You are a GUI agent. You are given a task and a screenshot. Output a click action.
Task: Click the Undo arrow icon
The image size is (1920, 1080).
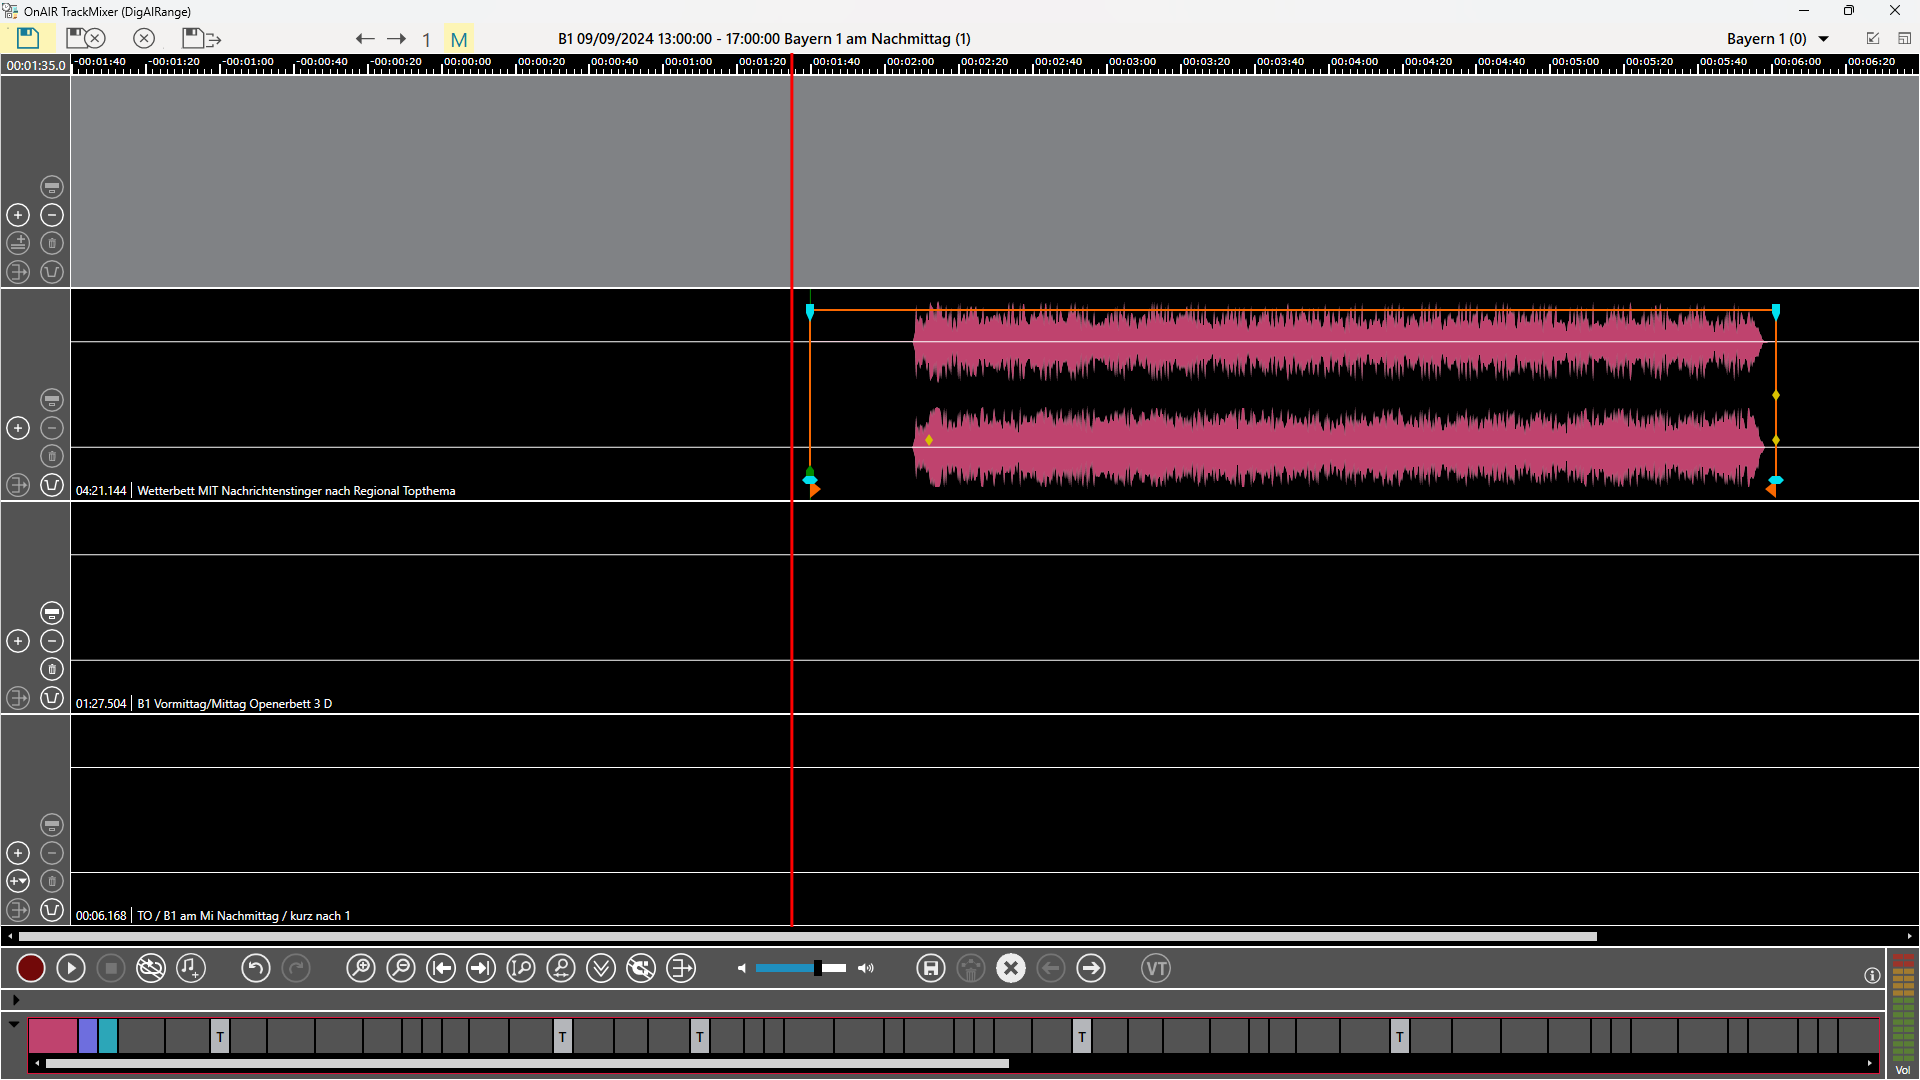point(255,968)
